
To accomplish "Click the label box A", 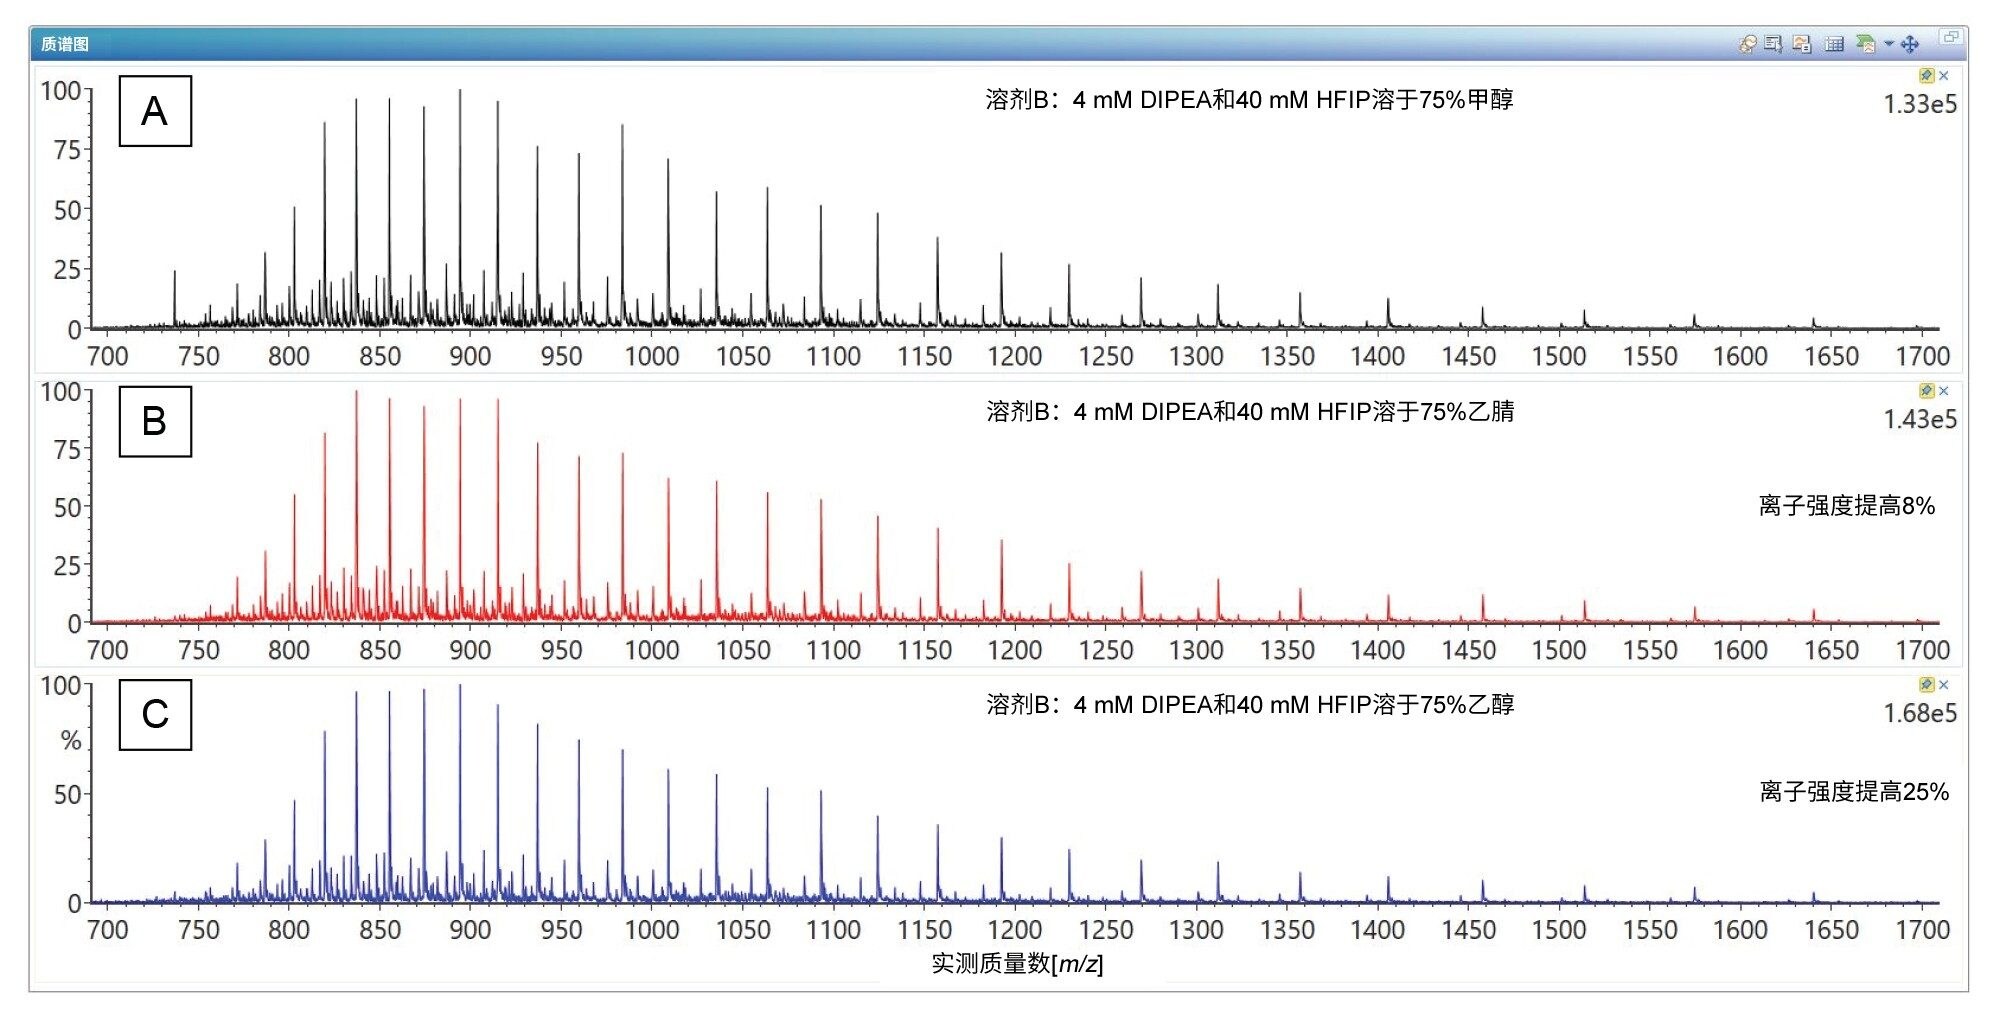I will pyautogui.click(x=155, y=111).
